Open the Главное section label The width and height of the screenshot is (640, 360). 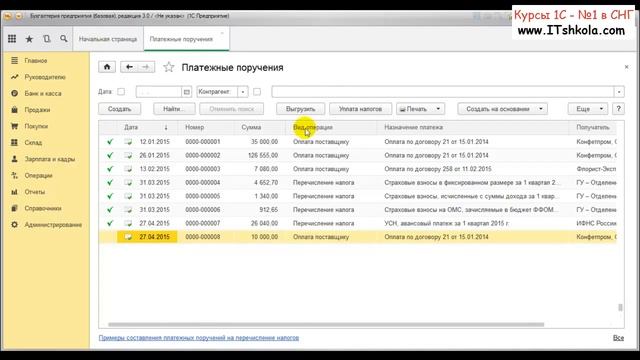[x=36, y=60]
